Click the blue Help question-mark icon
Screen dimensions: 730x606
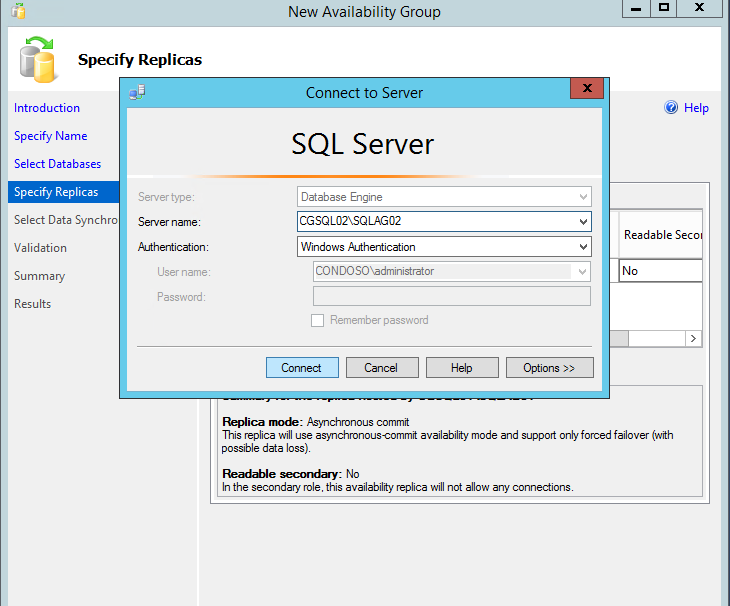[x=671, y=108]
